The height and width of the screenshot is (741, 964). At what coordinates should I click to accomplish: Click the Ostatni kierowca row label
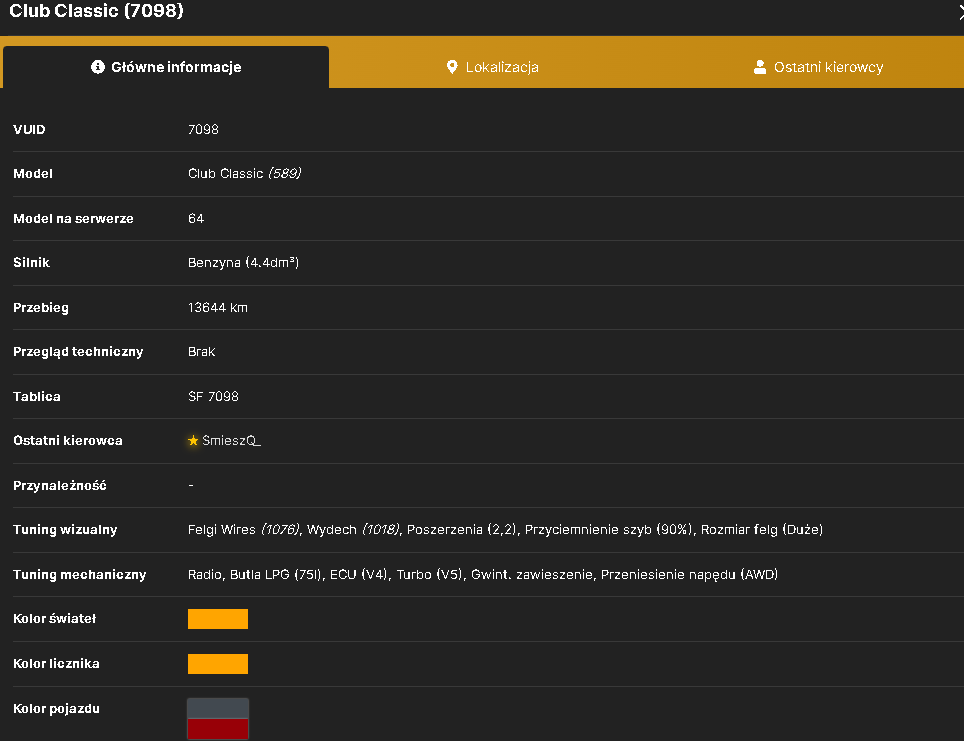tap(68, 440)
